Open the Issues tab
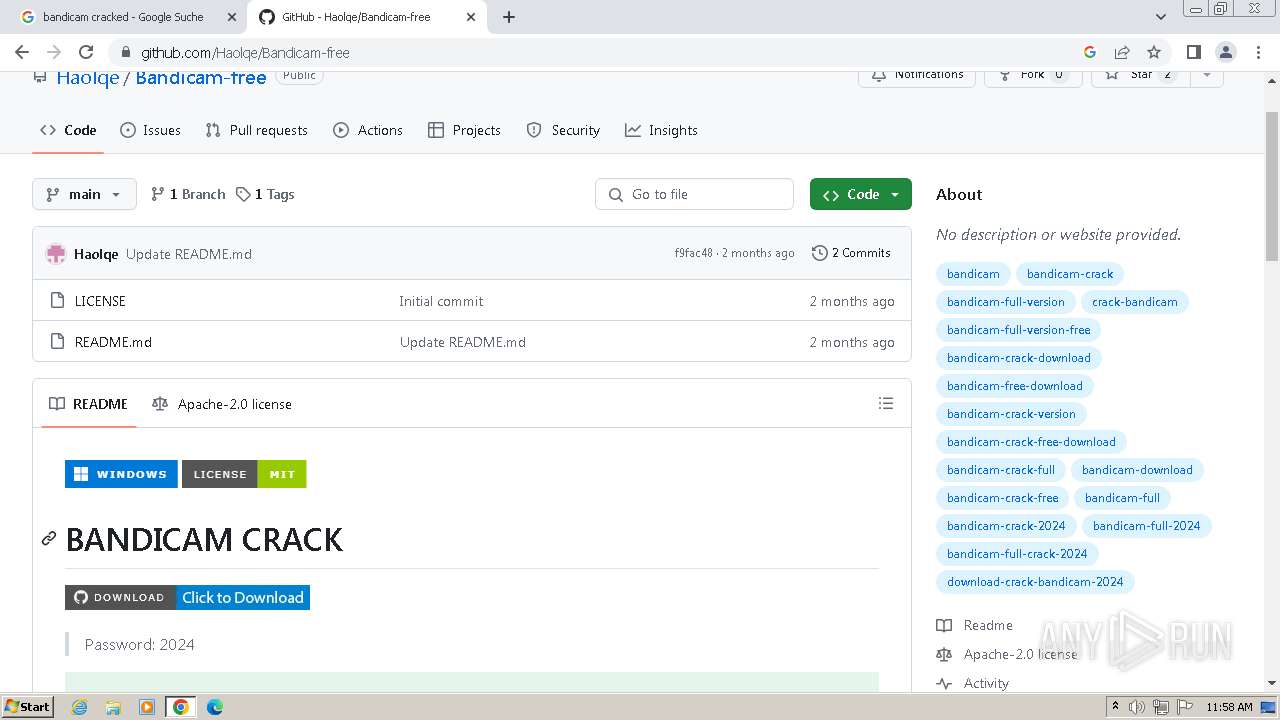Viewport: 1280px width, 720px height. [150, 130]
